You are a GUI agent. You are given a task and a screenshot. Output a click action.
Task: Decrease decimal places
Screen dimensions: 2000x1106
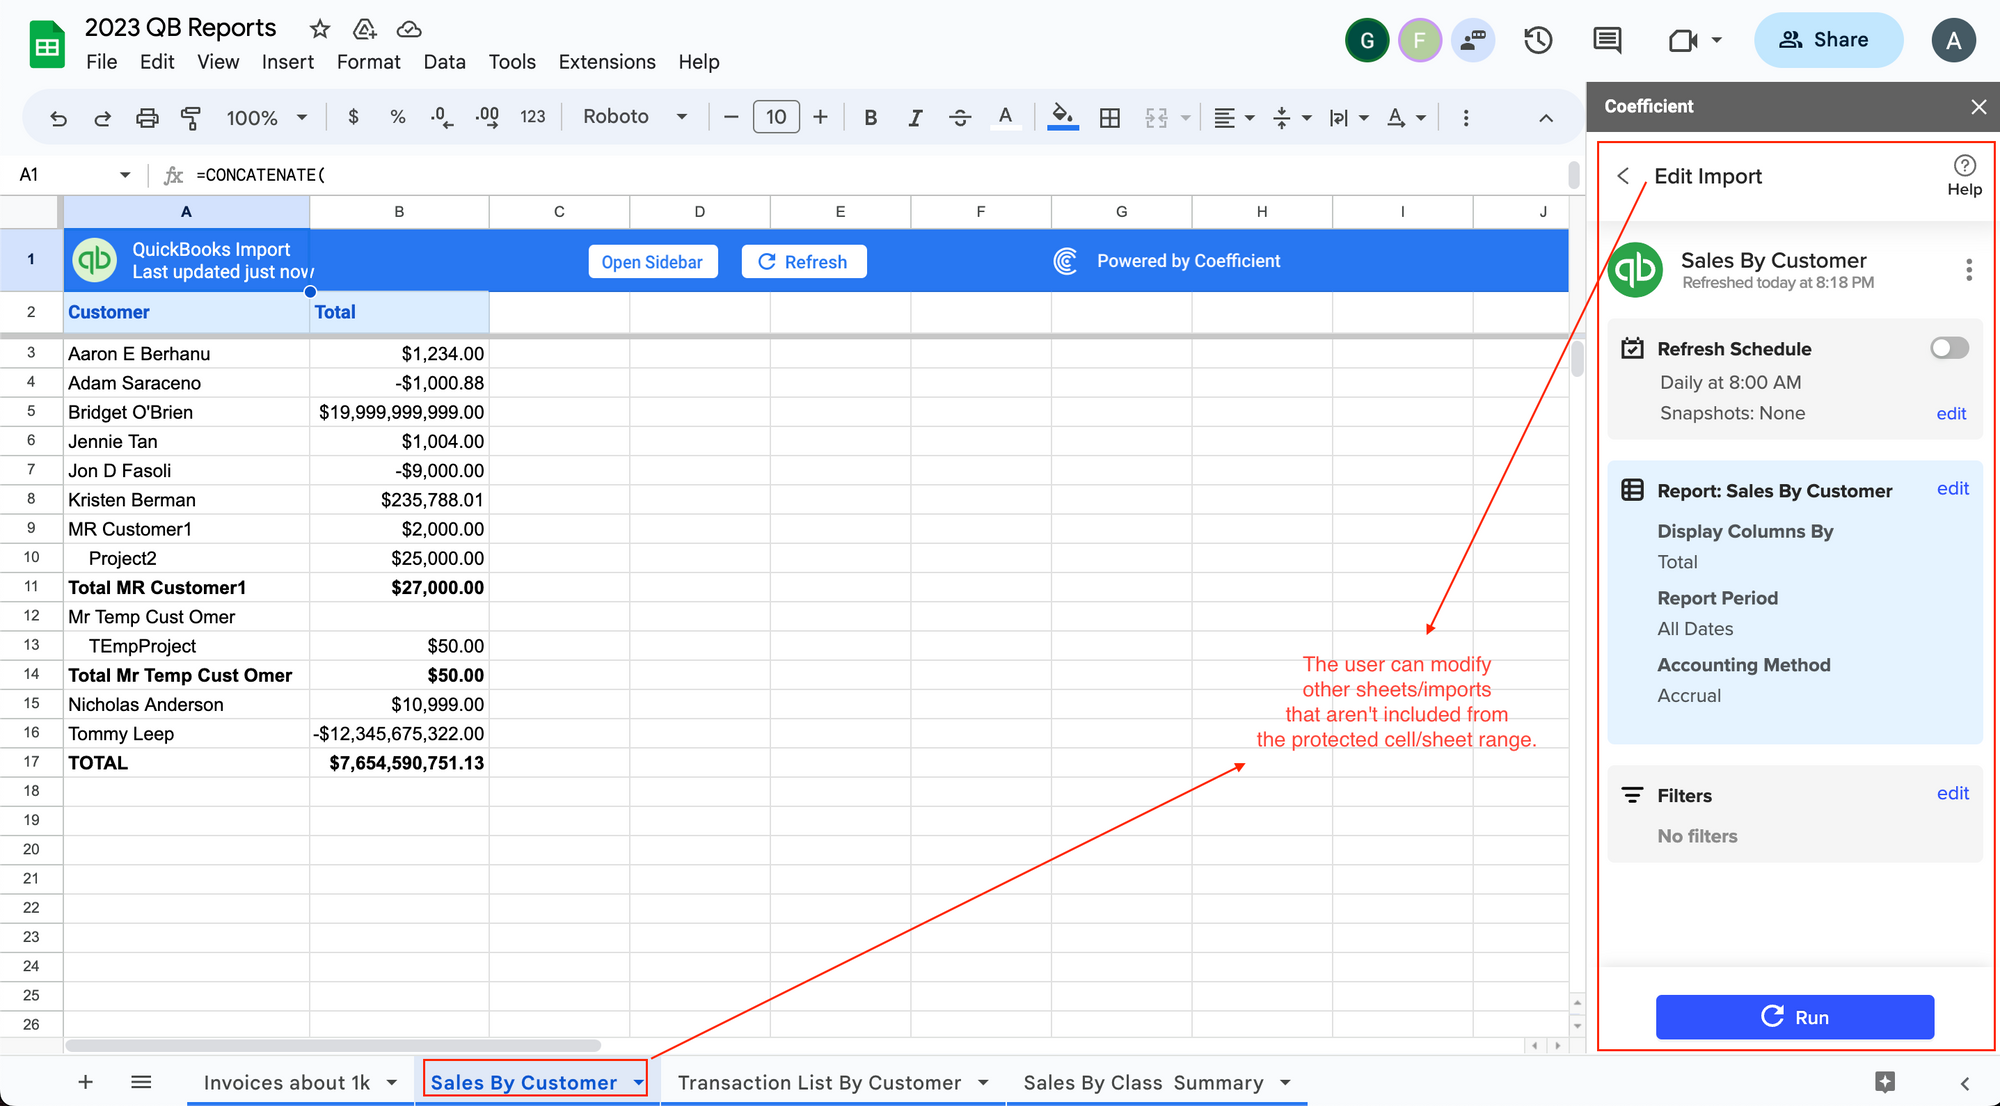(441, 117)
